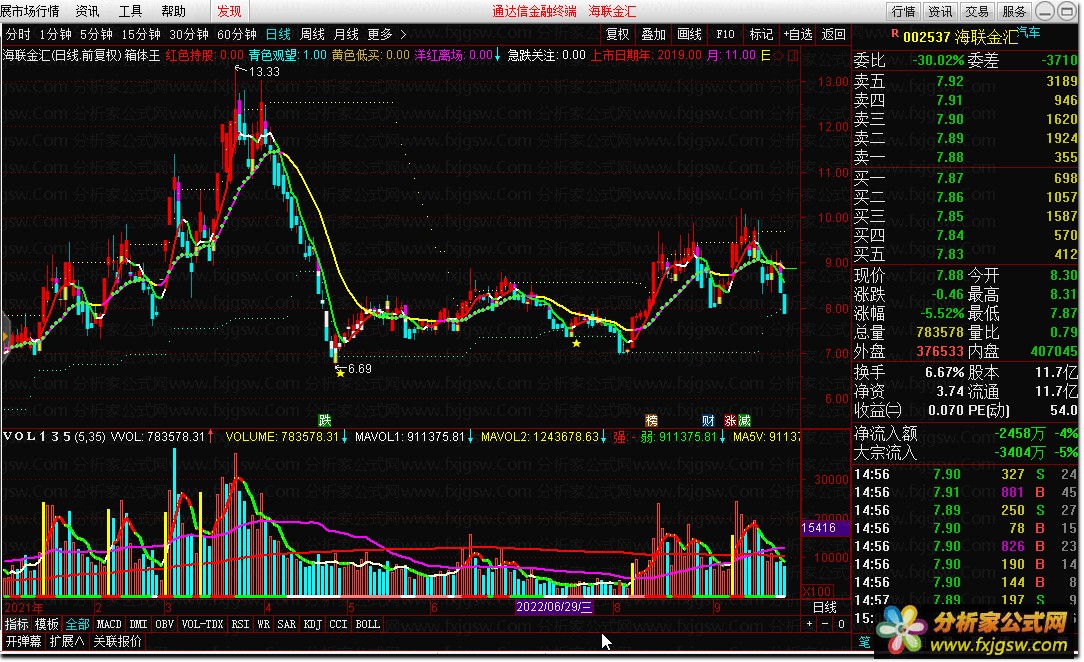Zoom in with the plus button
The image size is (1084, 662).
tap(810, 624)
